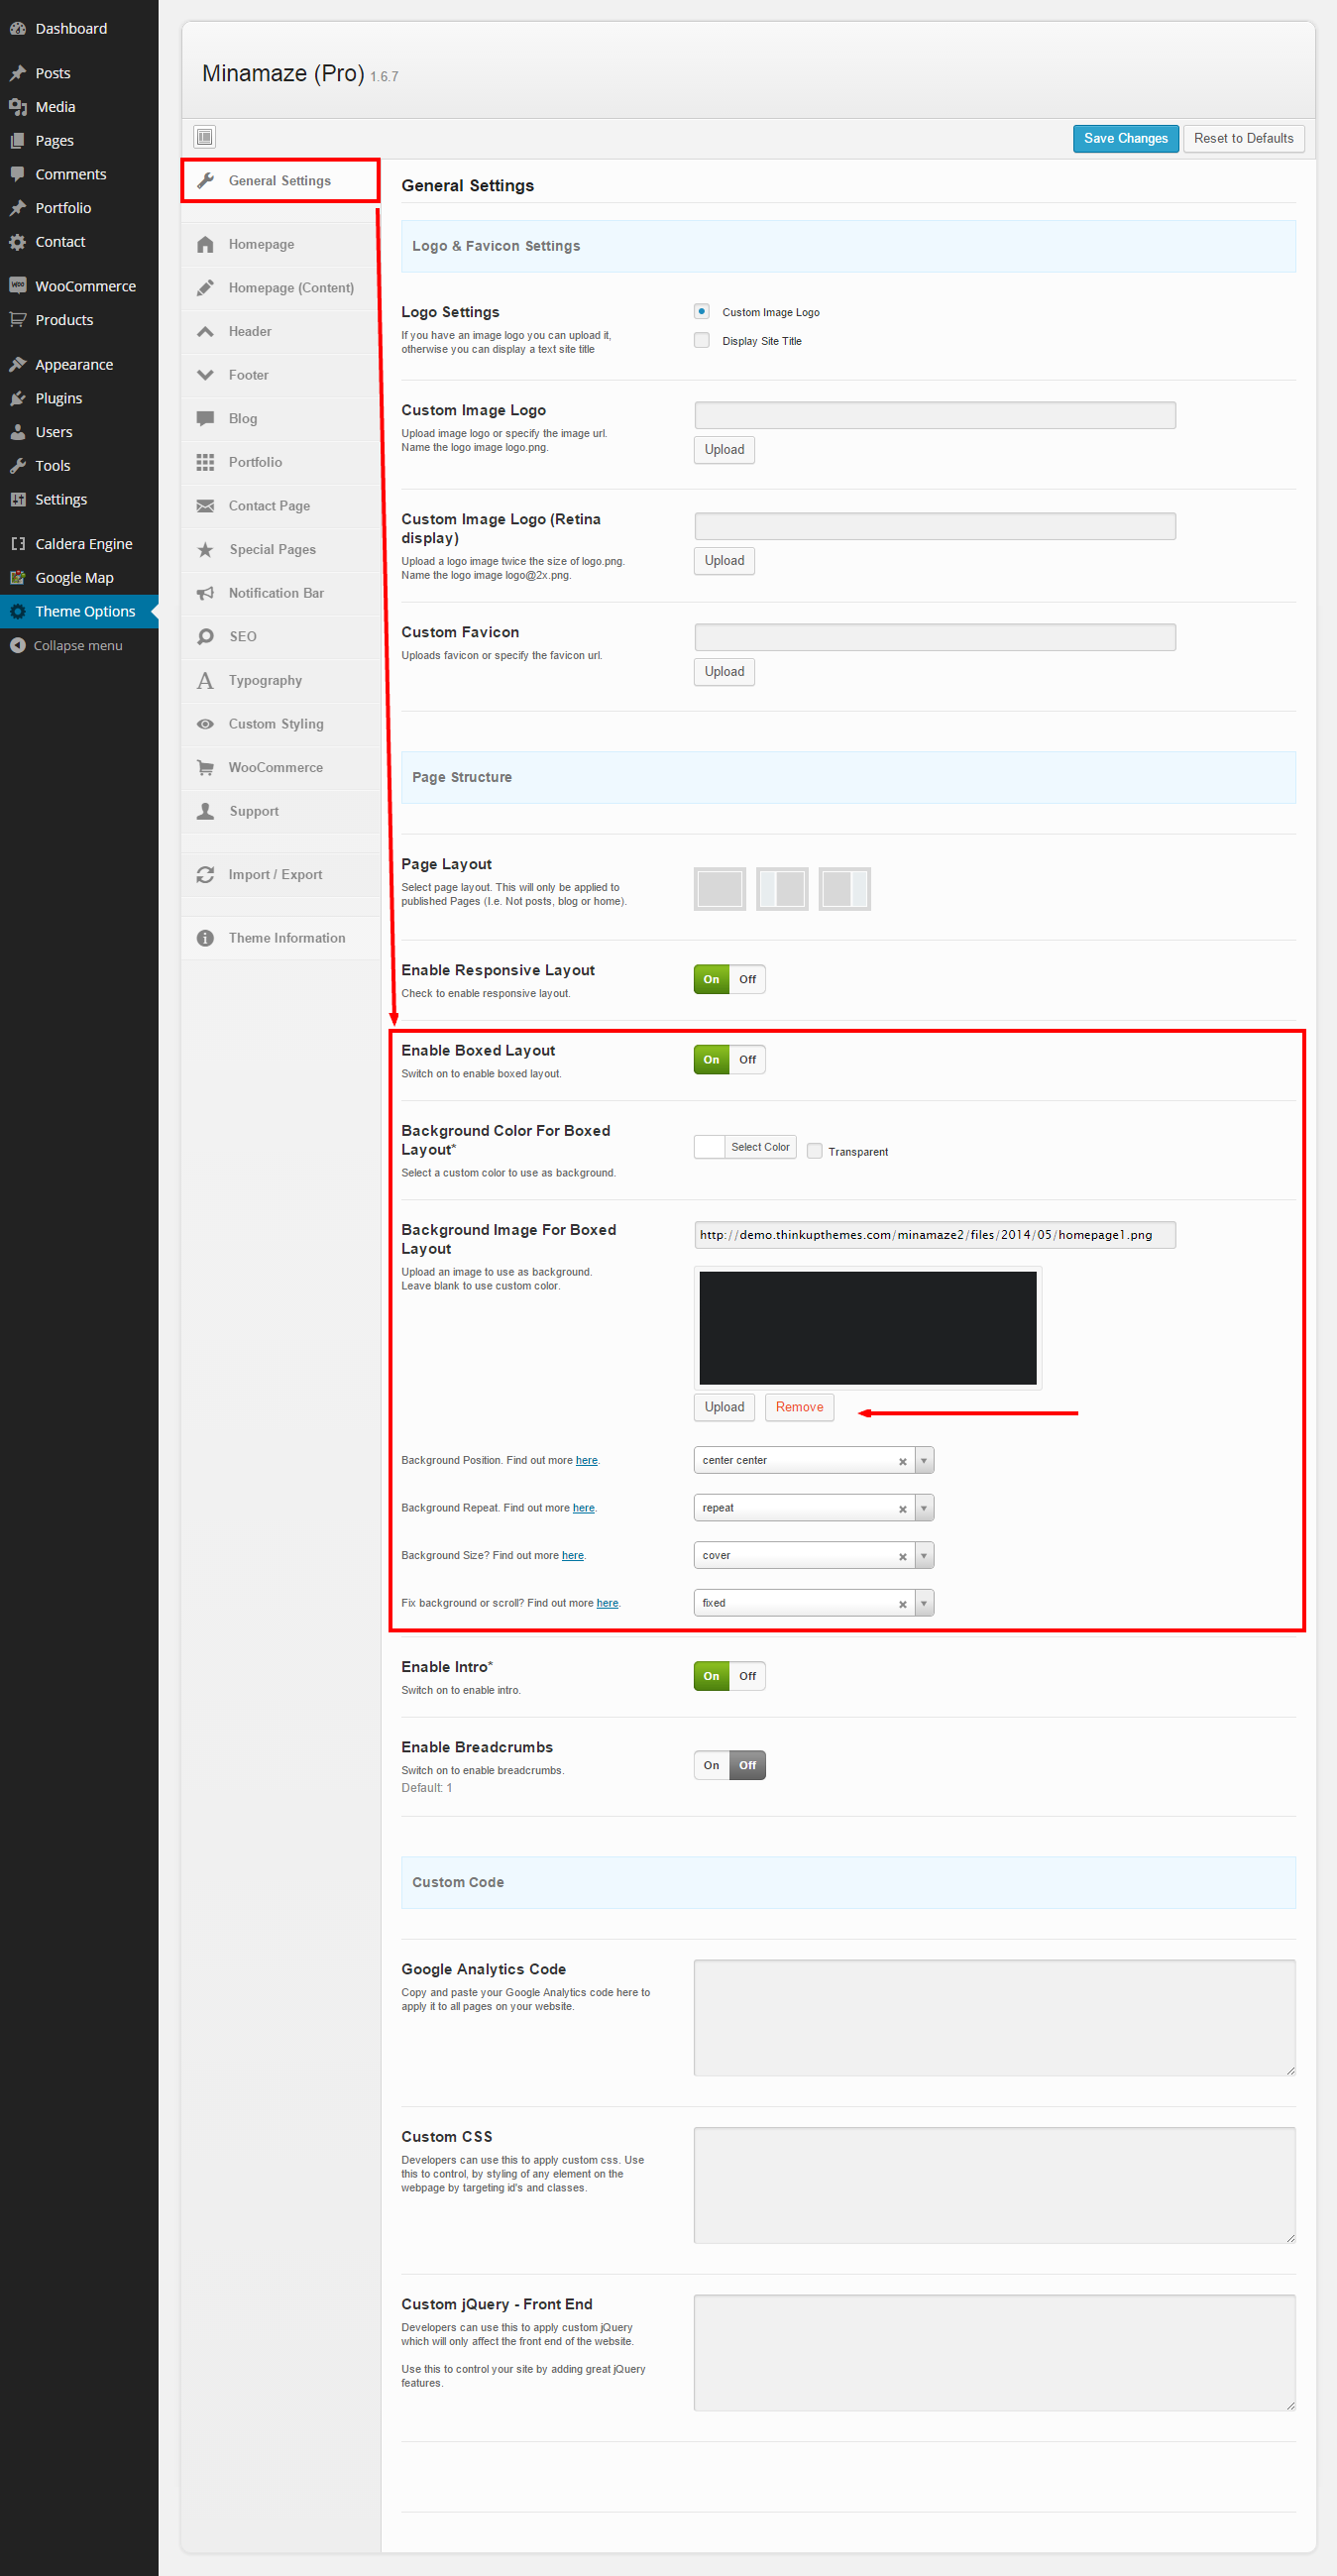1337x2576 pixels.
Task: Click the Homepage house icon
Action: point(205,244)
